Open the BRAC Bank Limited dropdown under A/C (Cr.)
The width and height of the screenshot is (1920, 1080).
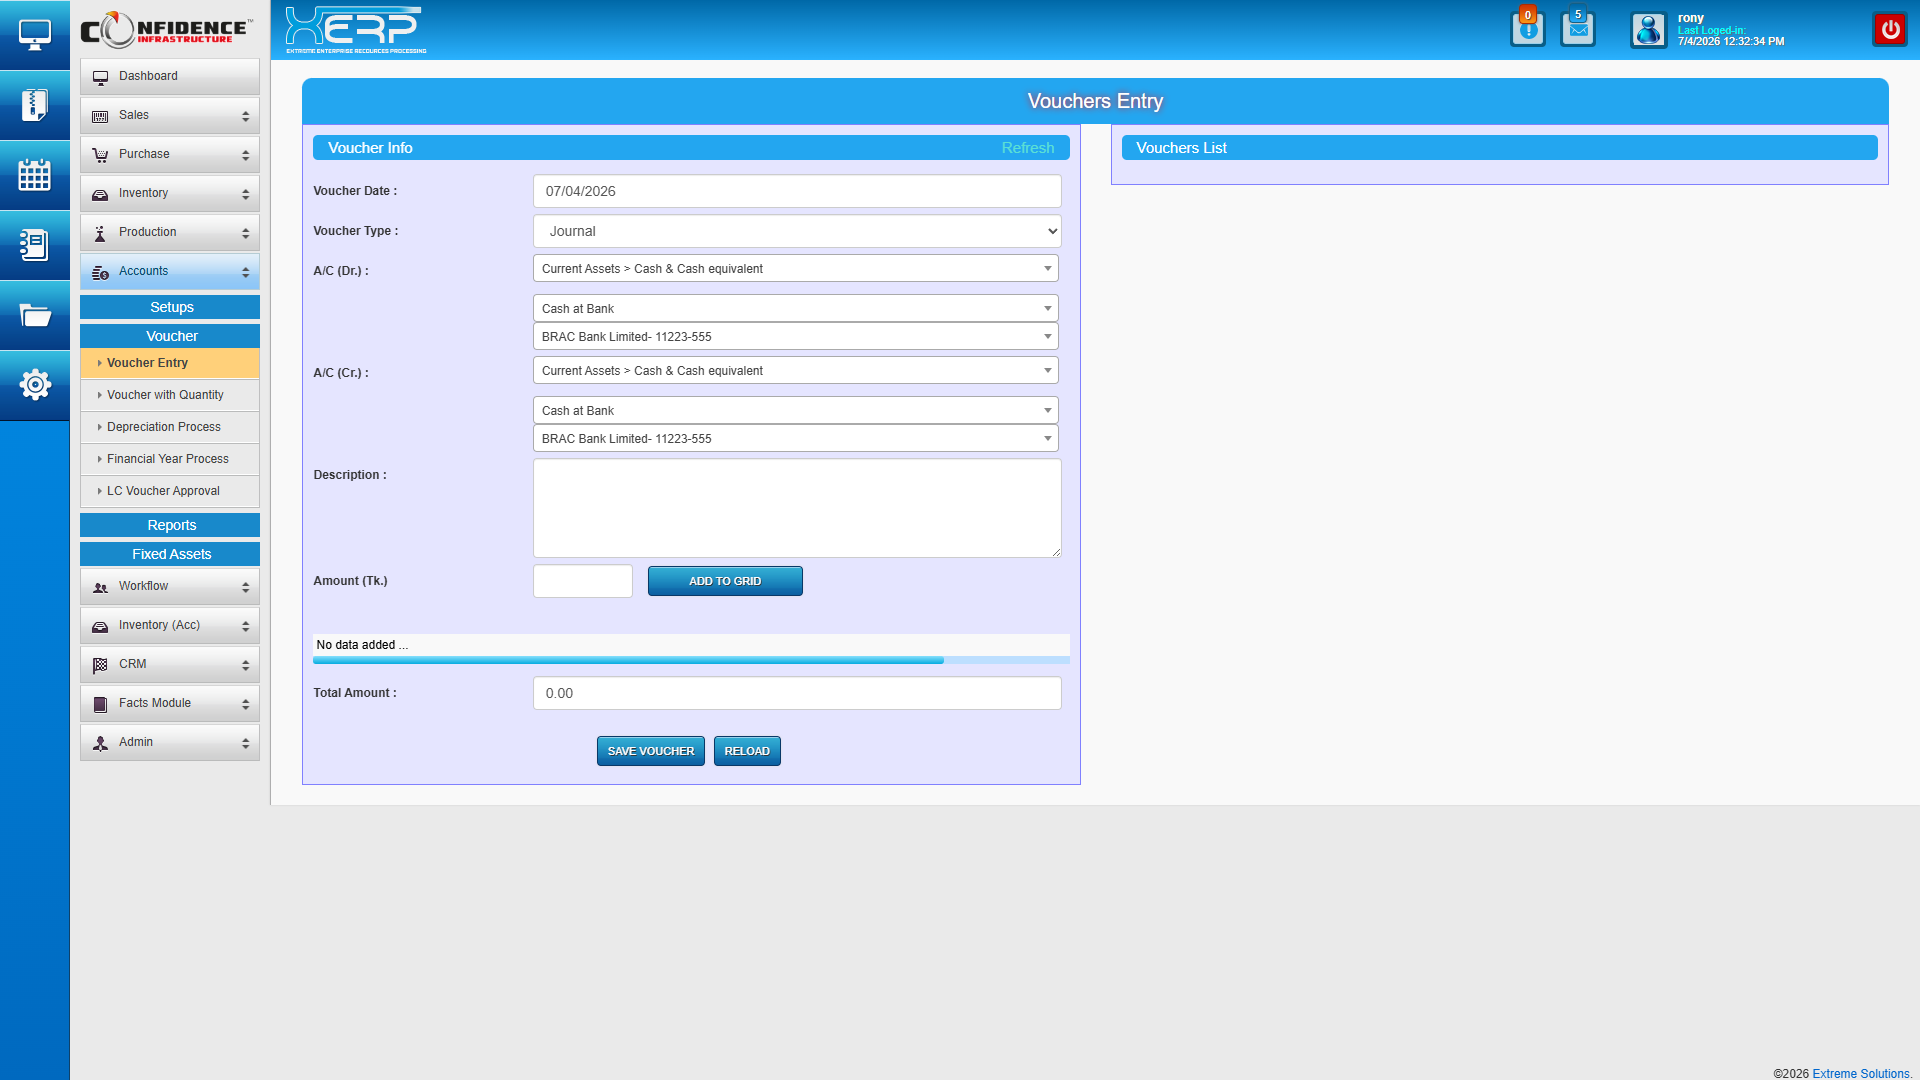(x=795, y=438)
